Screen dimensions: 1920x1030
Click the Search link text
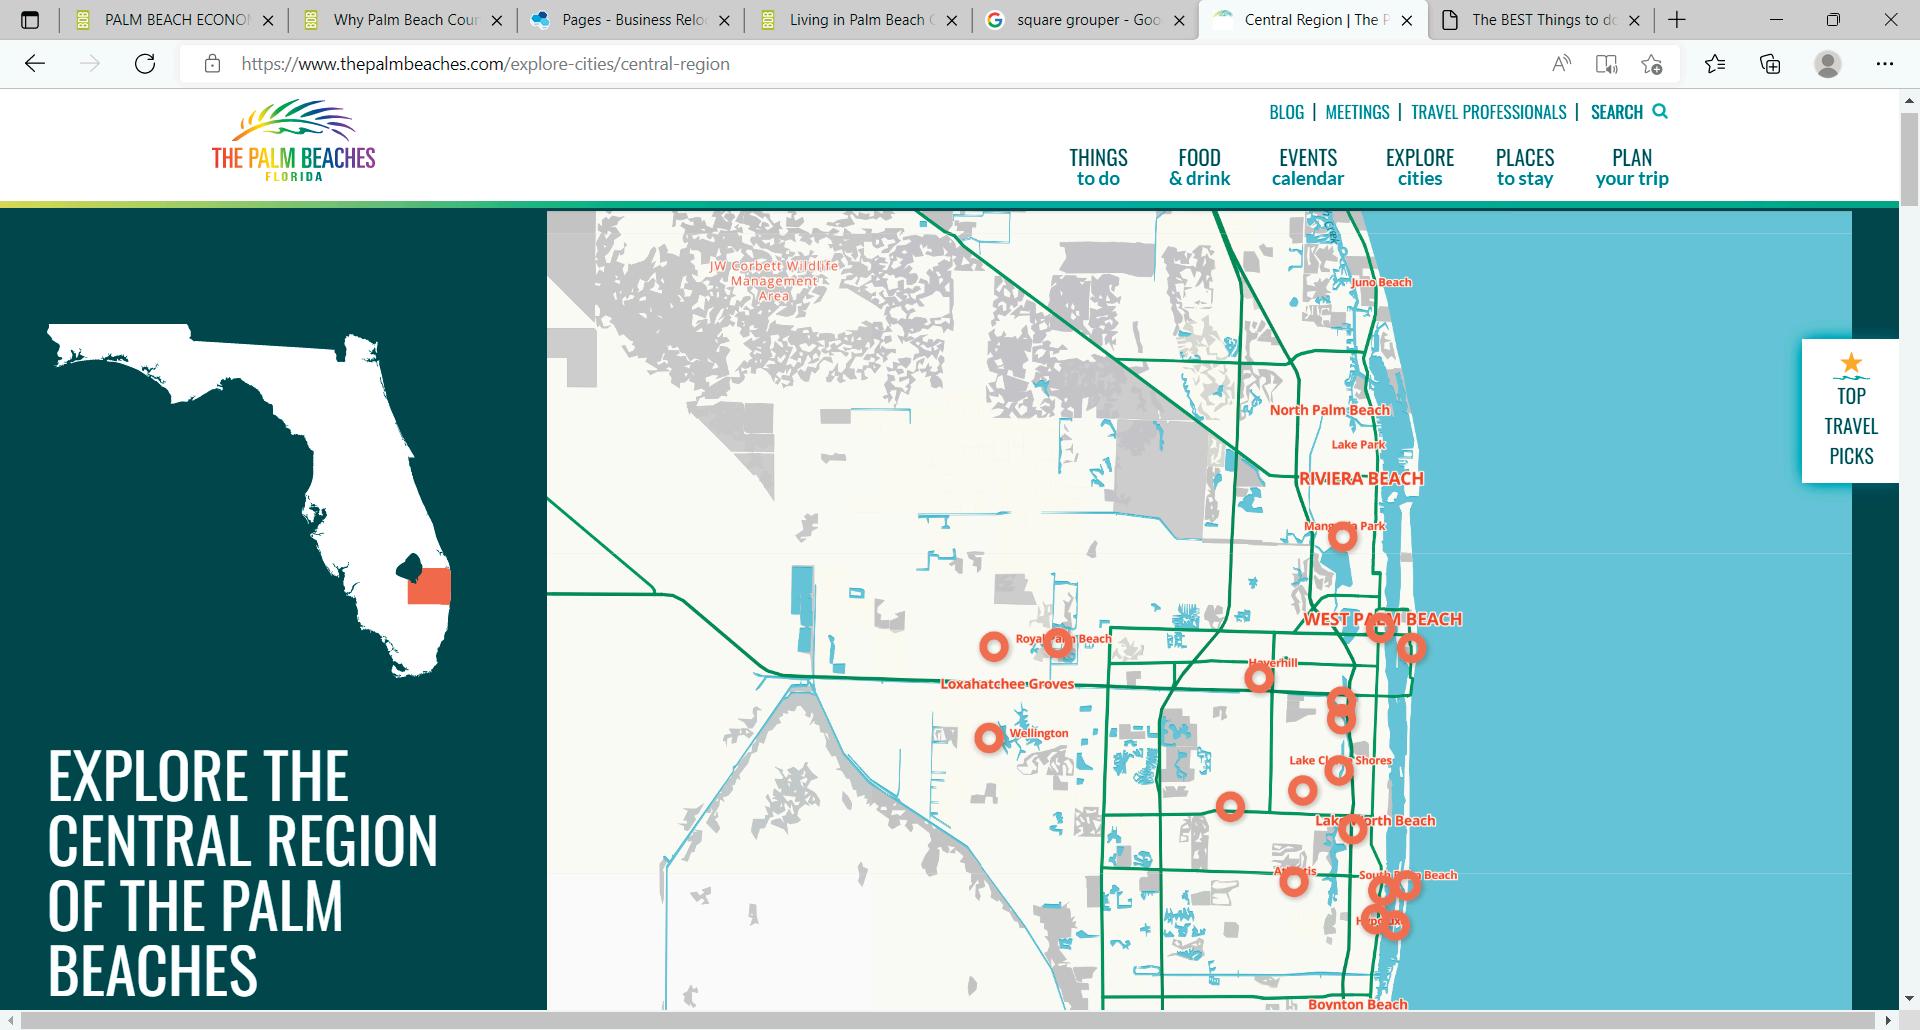point(1616,112)
